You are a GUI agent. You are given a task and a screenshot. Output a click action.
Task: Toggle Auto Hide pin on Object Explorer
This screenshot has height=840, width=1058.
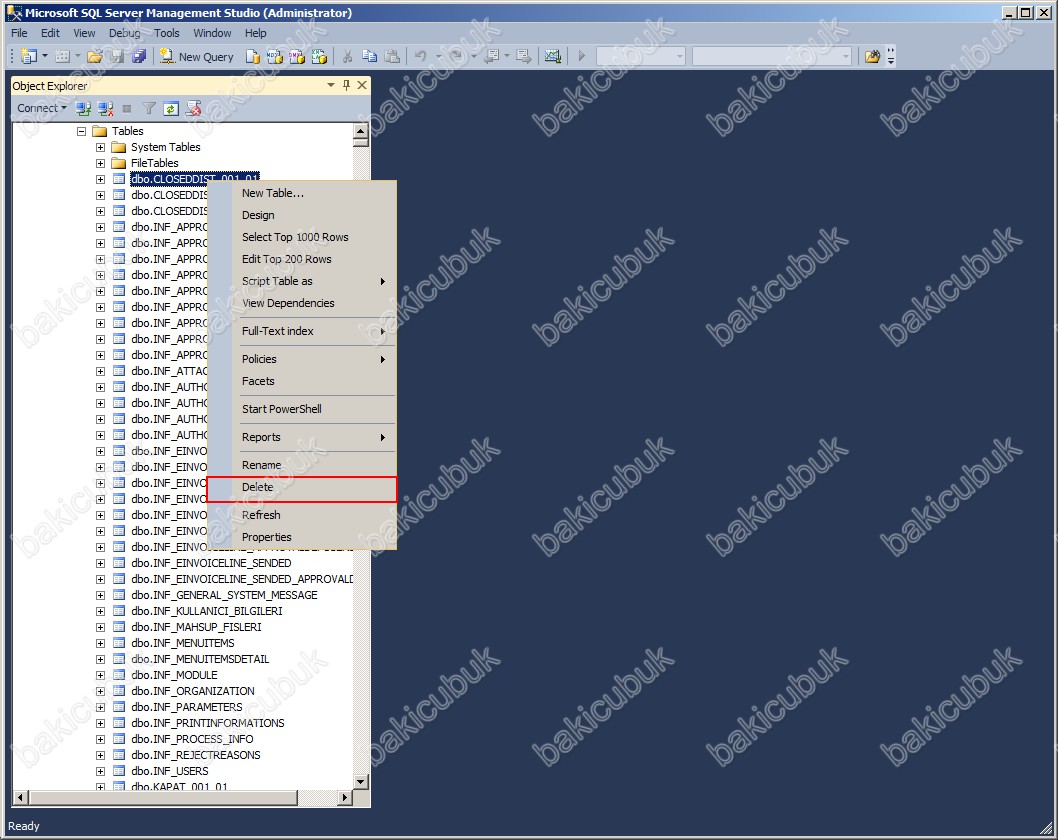346,85
